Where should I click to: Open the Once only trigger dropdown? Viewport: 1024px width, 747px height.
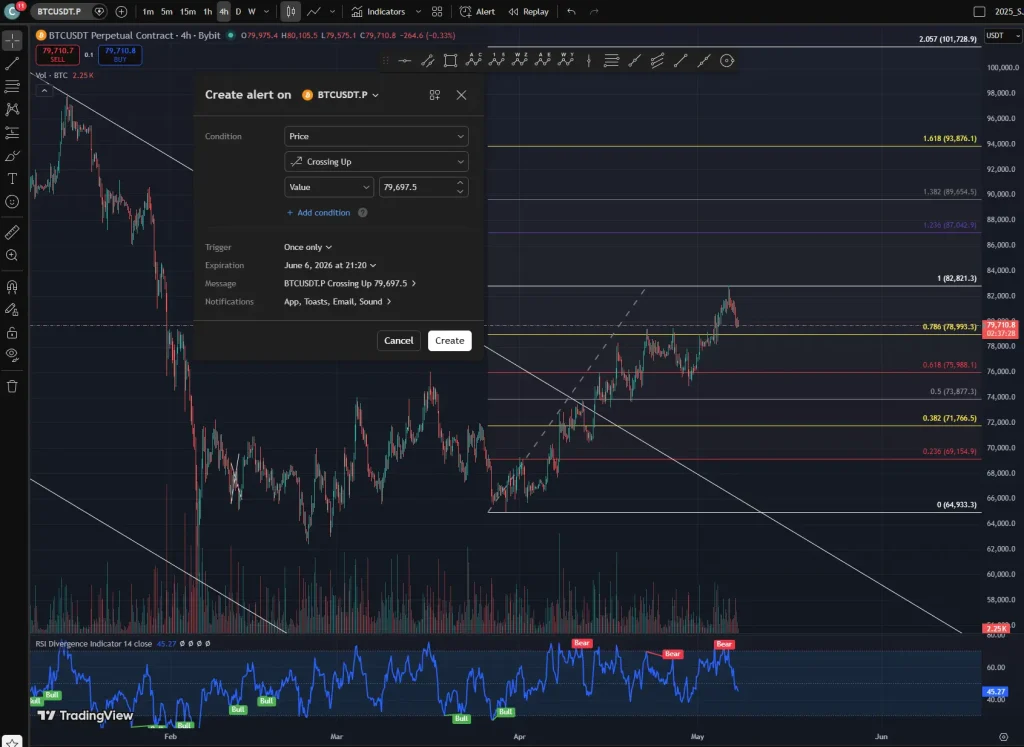(x=308, y=247)
